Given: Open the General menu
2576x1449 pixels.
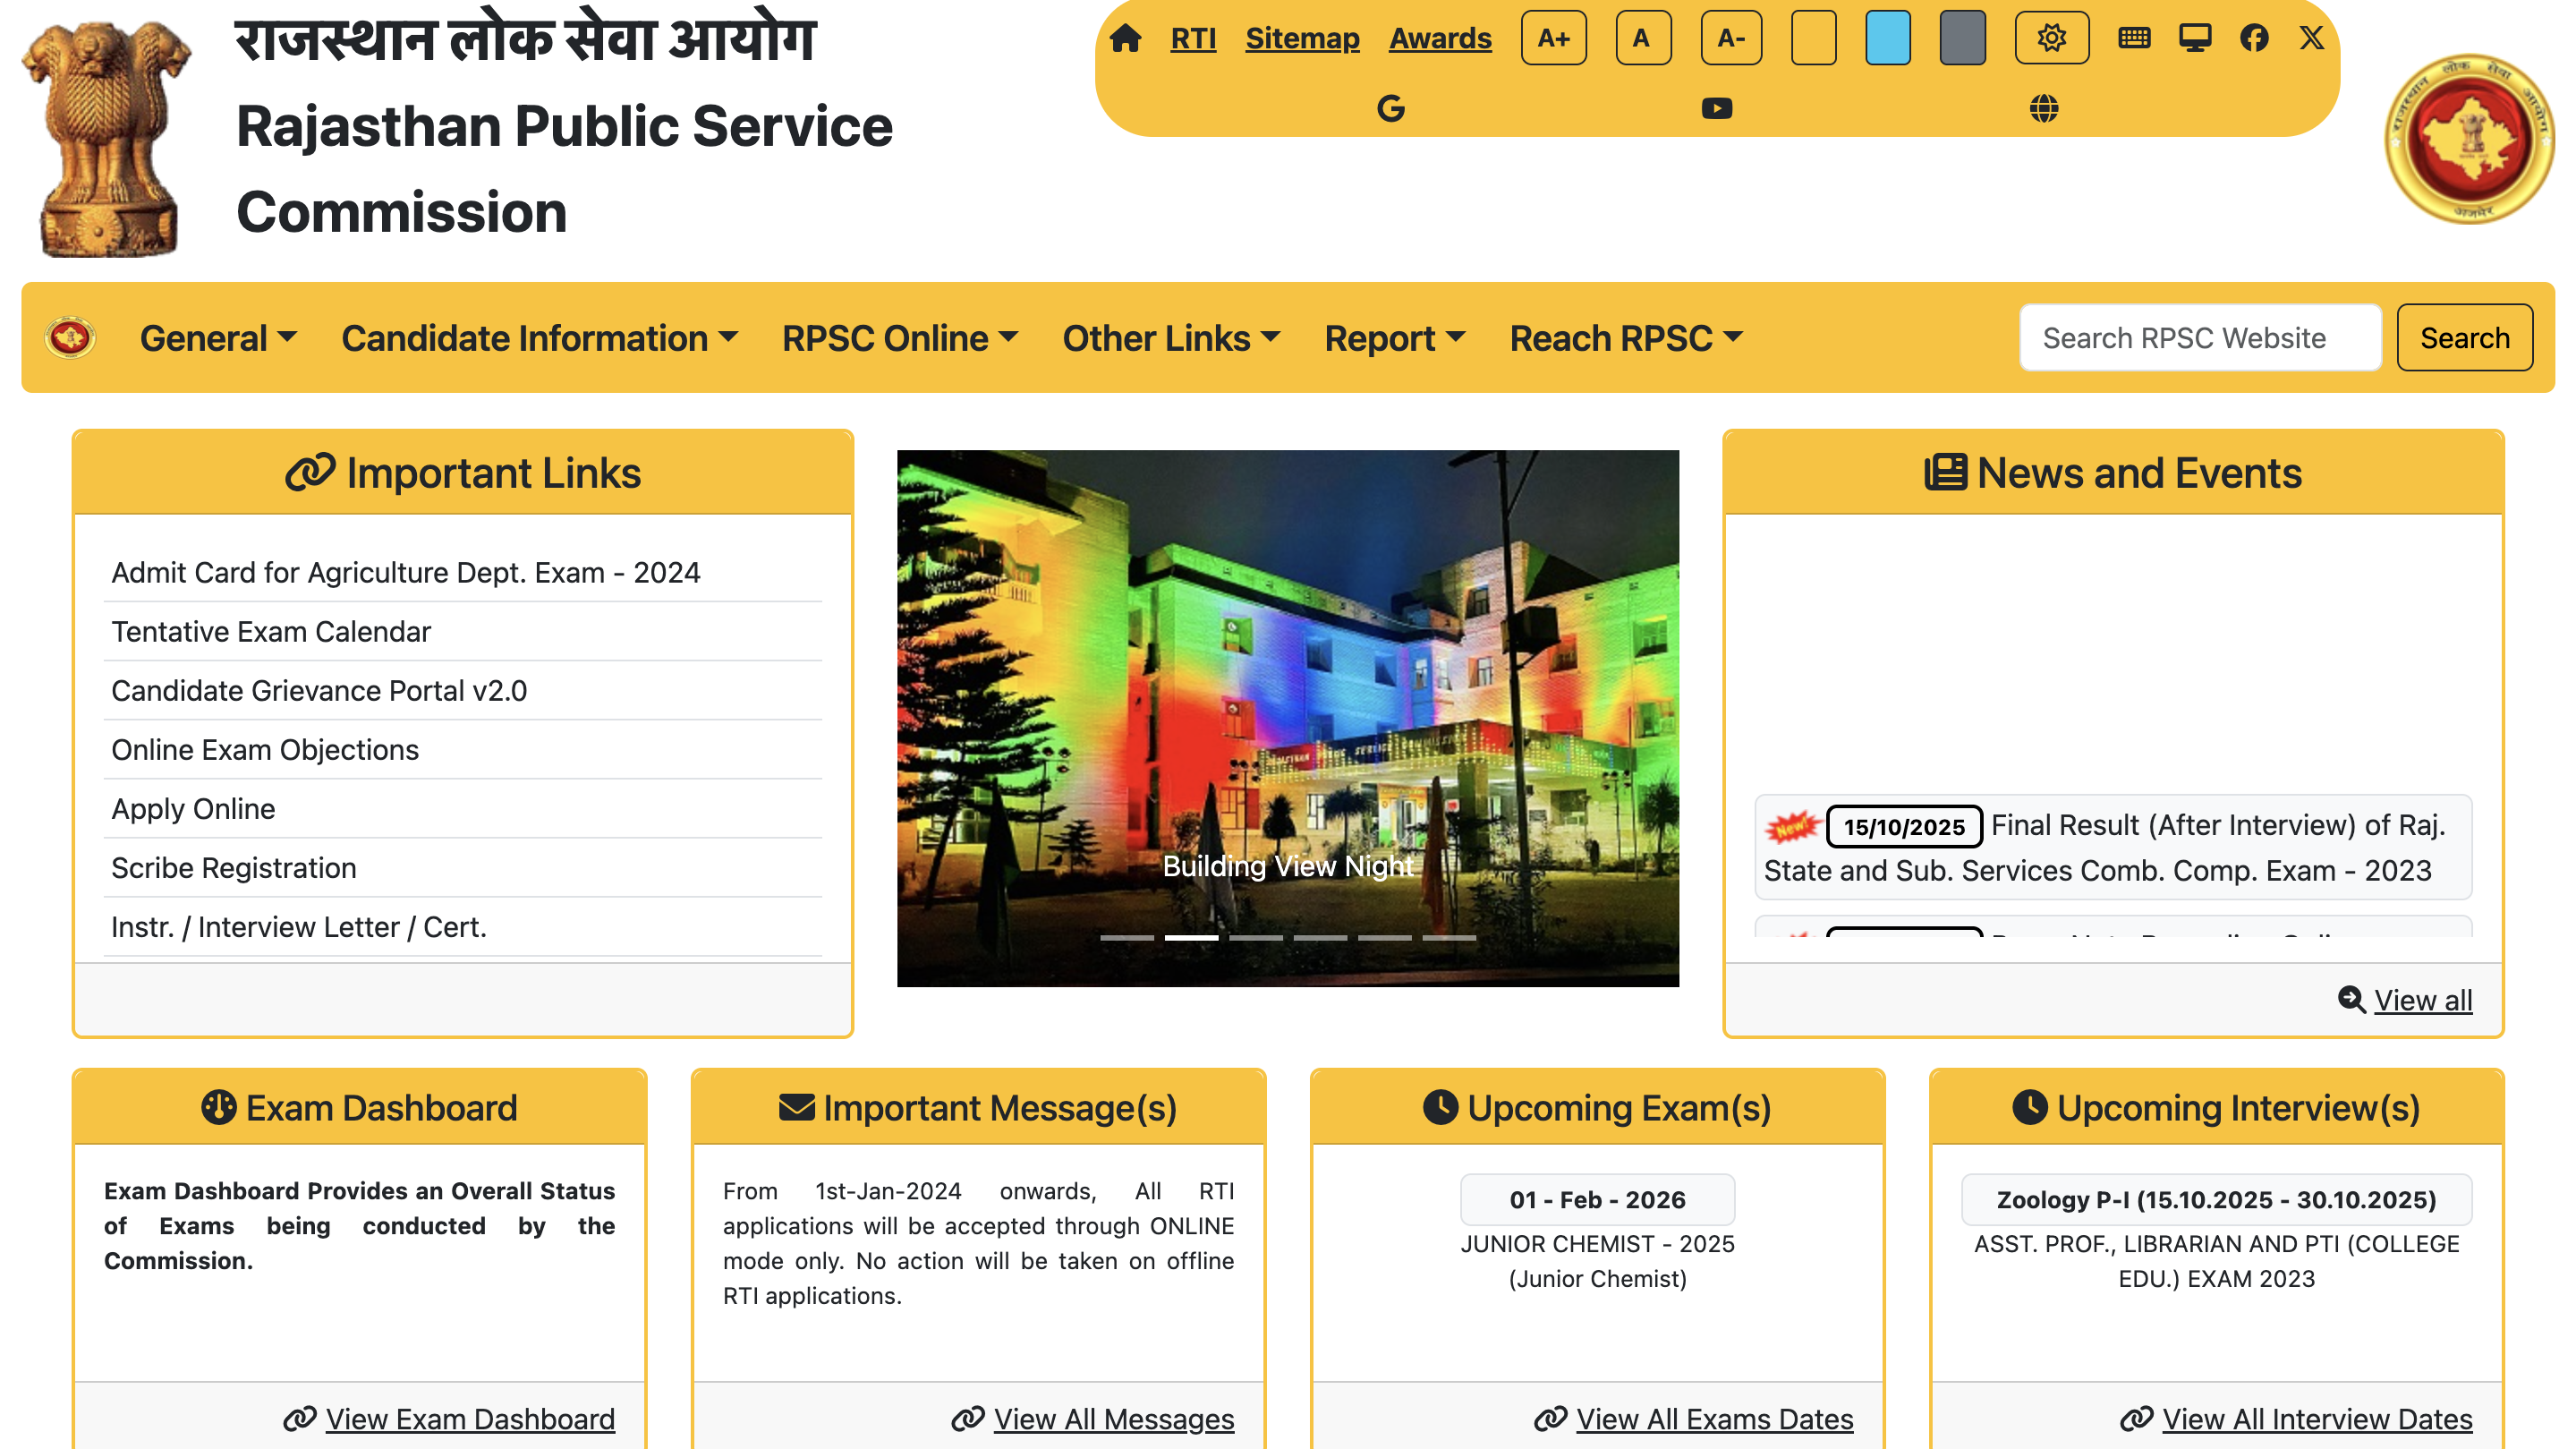Looking at the screenshot, I should tap(218, 338).
